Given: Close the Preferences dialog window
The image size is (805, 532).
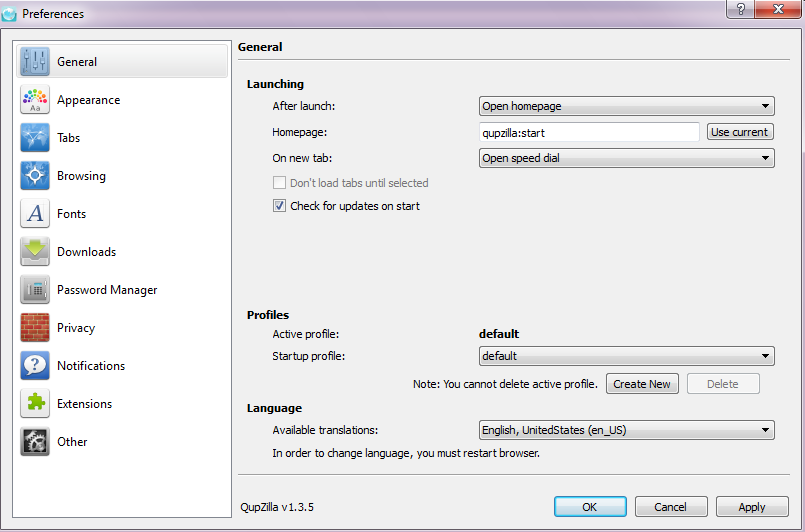Looking at the screenshot, I should [777, 9].
